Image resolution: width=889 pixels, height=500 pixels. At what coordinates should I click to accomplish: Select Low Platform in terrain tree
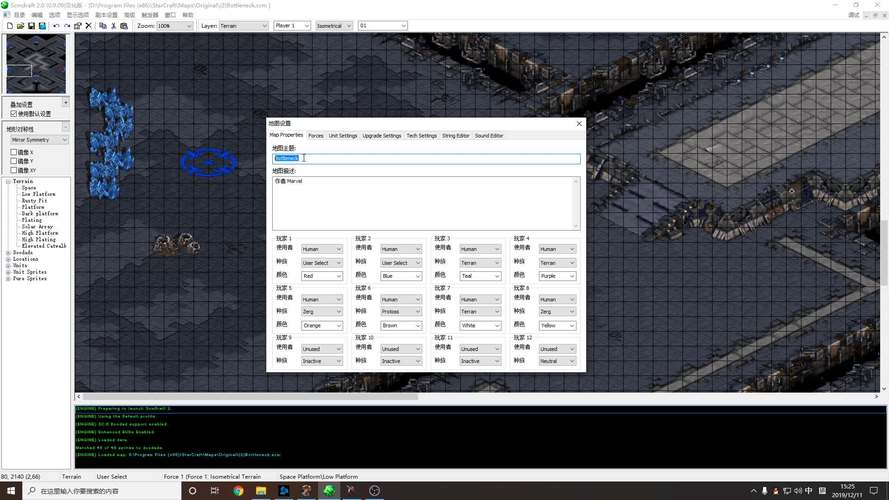click(39, 194)
